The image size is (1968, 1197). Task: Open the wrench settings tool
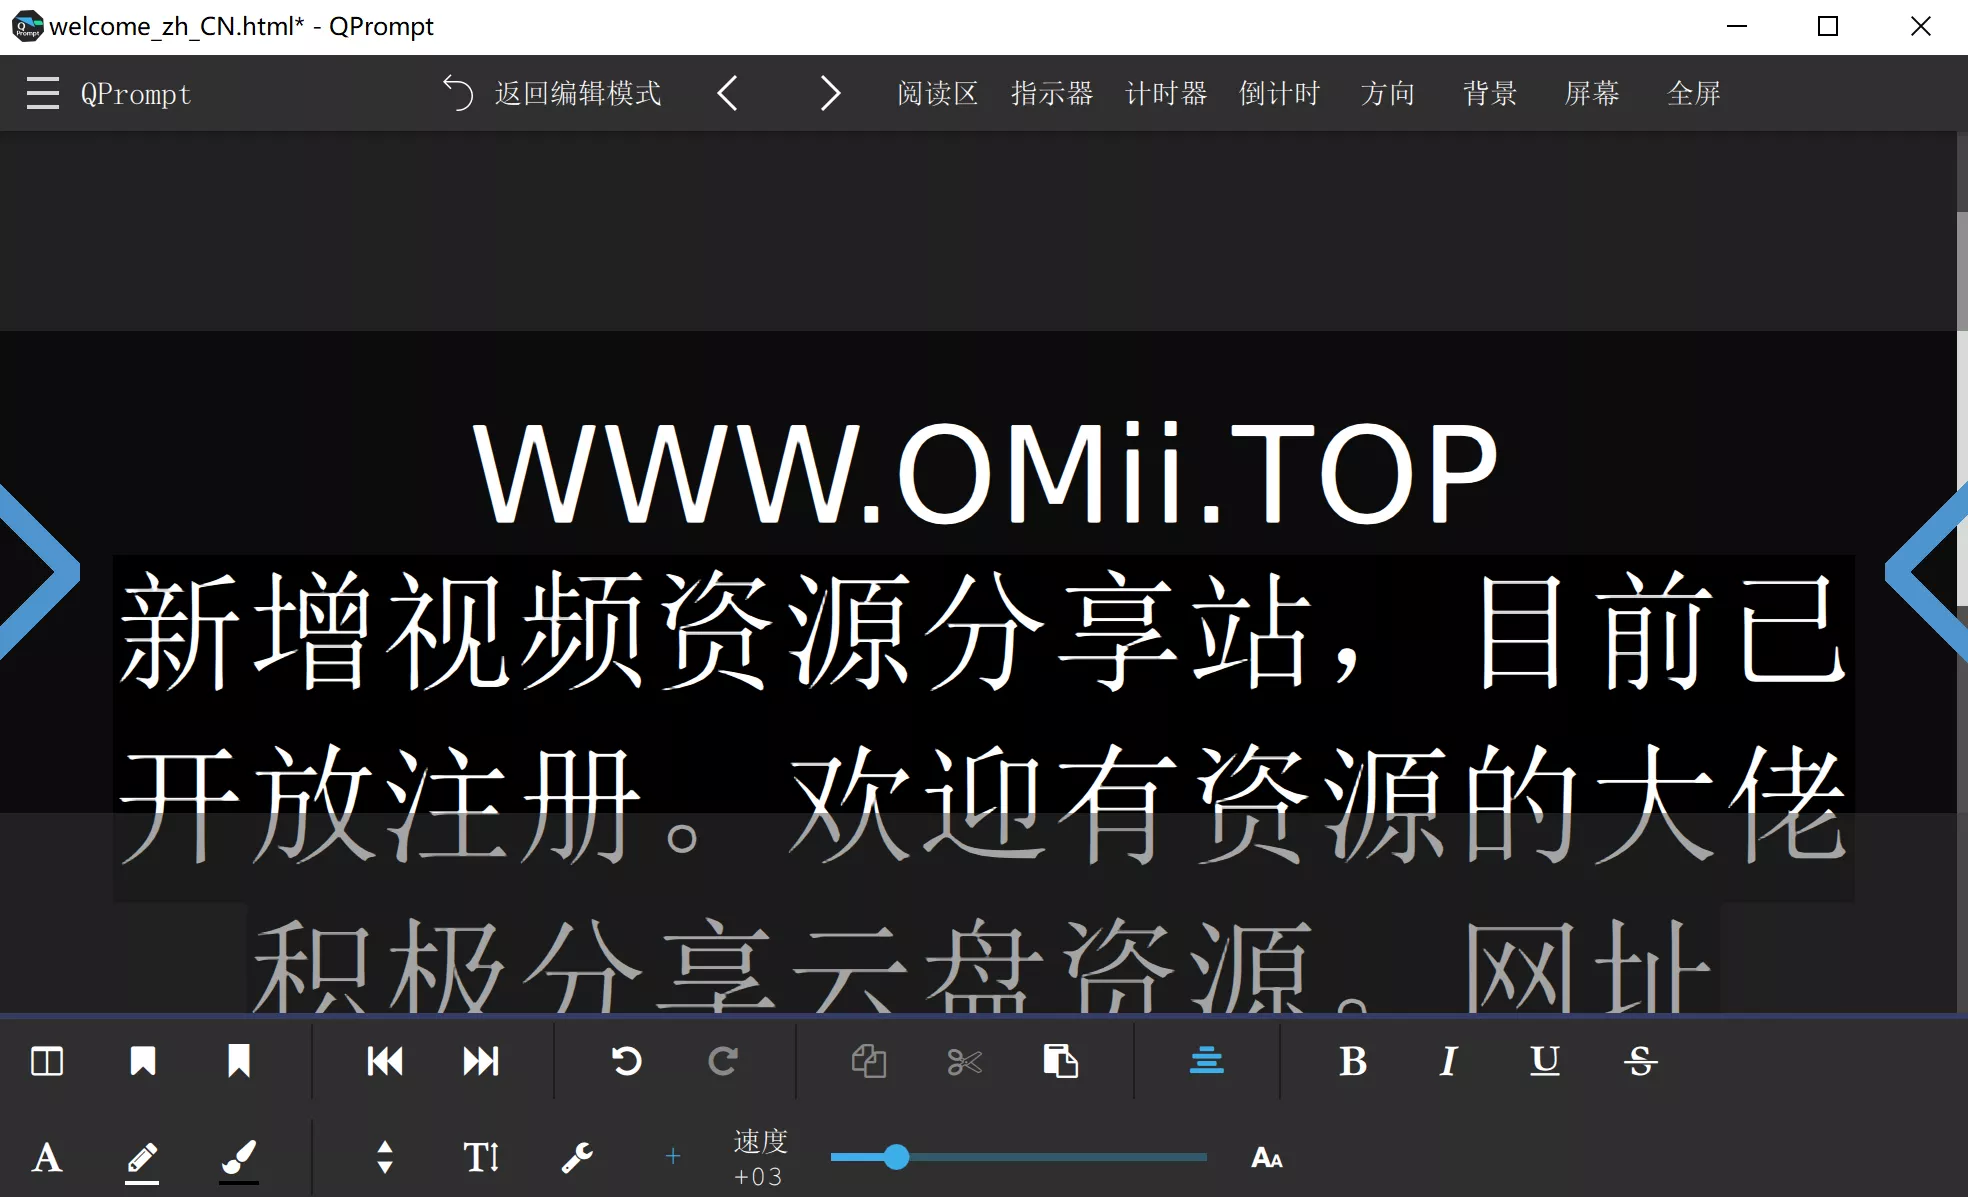click(x=577, y=1158)
